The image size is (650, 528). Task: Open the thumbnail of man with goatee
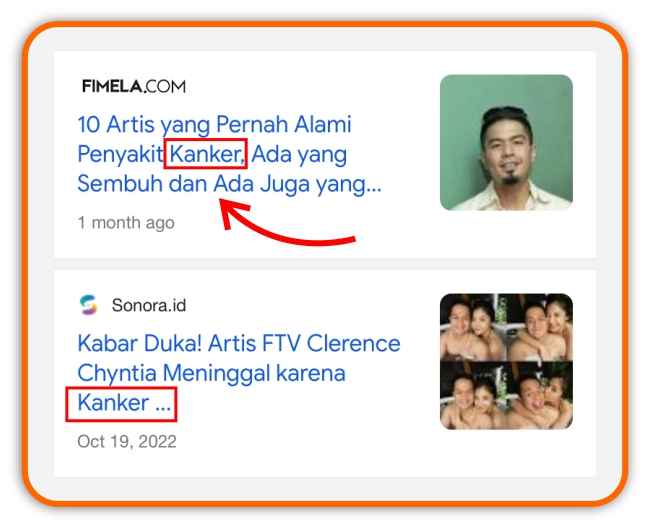(506, 142)
